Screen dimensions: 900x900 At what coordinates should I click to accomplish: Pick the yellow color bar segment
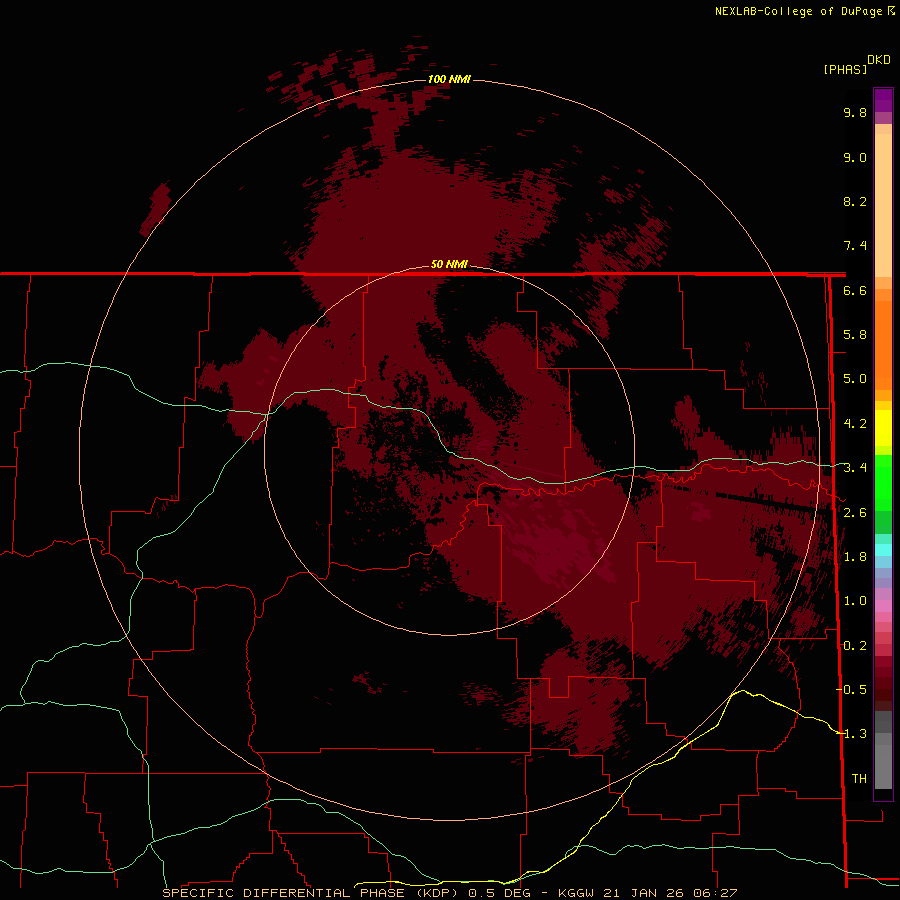click(883, 428)
